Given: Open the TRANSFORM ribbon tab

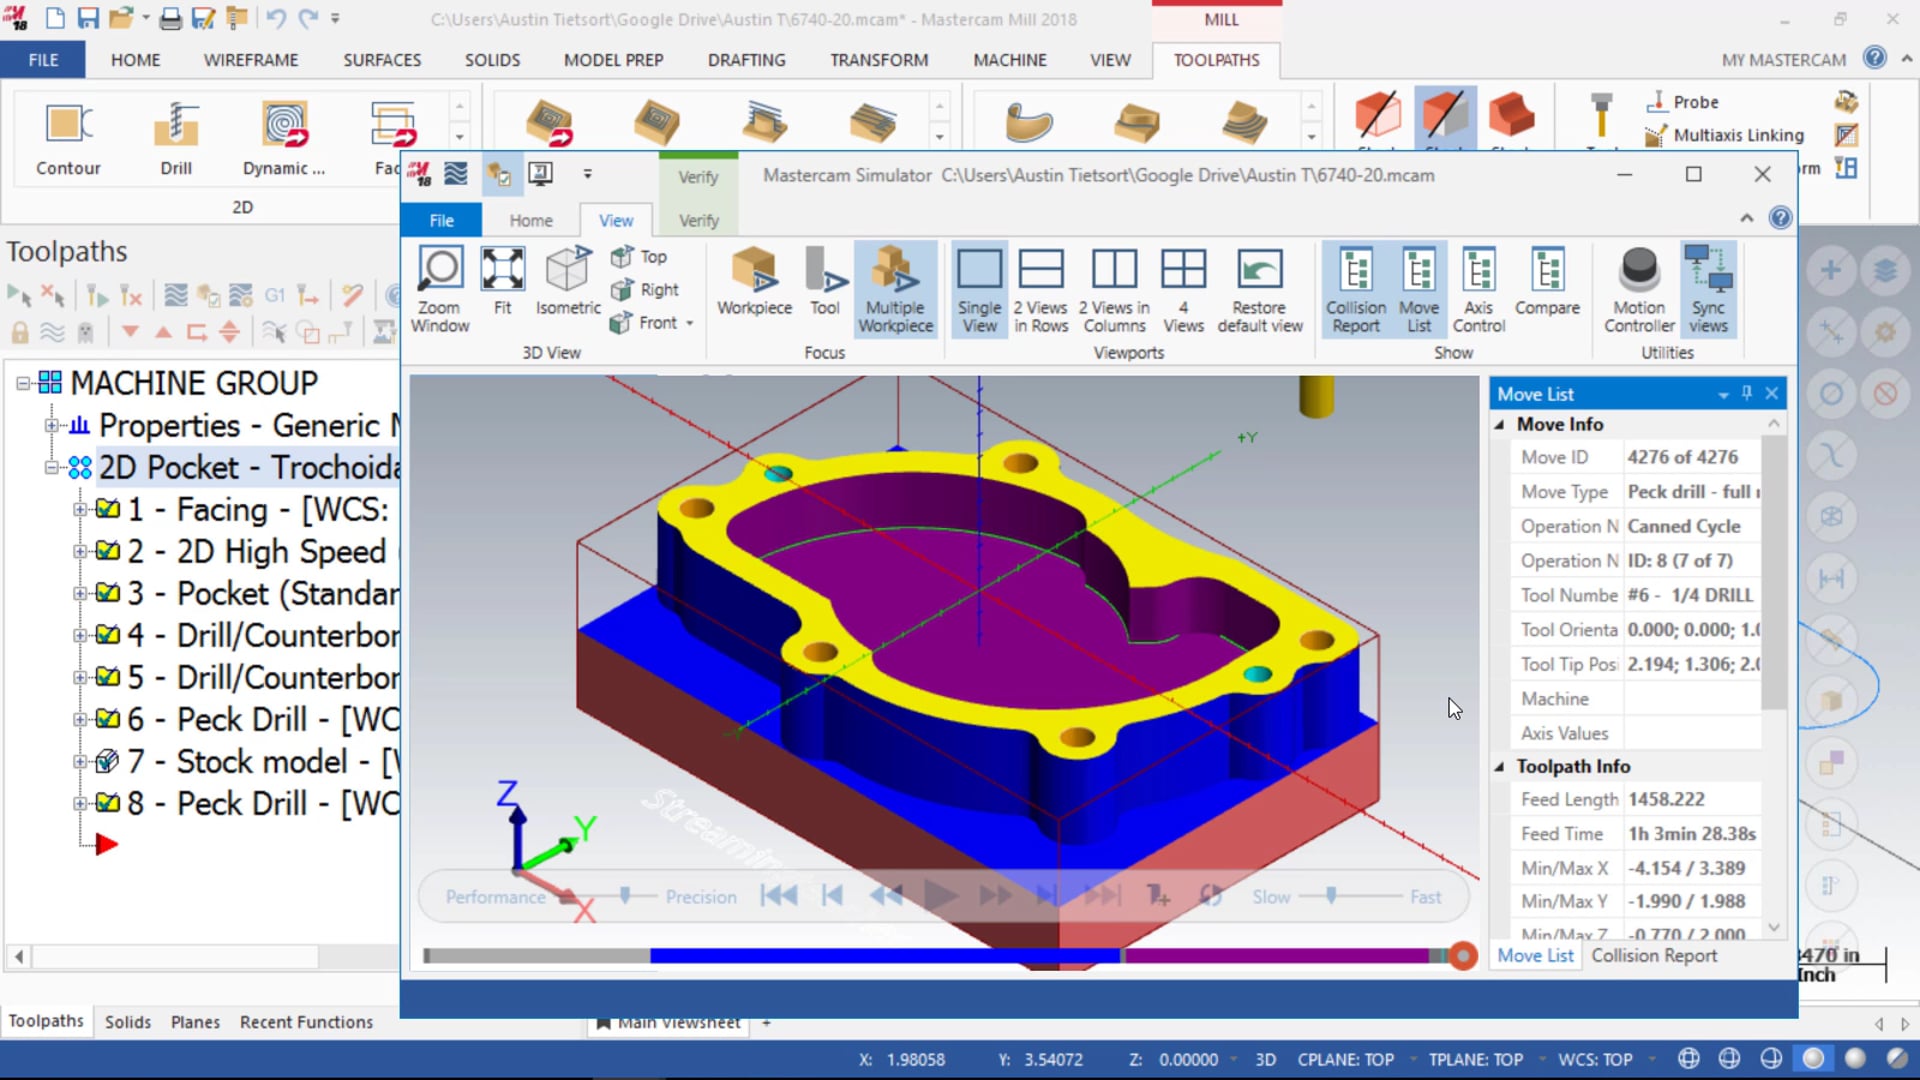Looking at the screenshot, I should coord(879,60).
